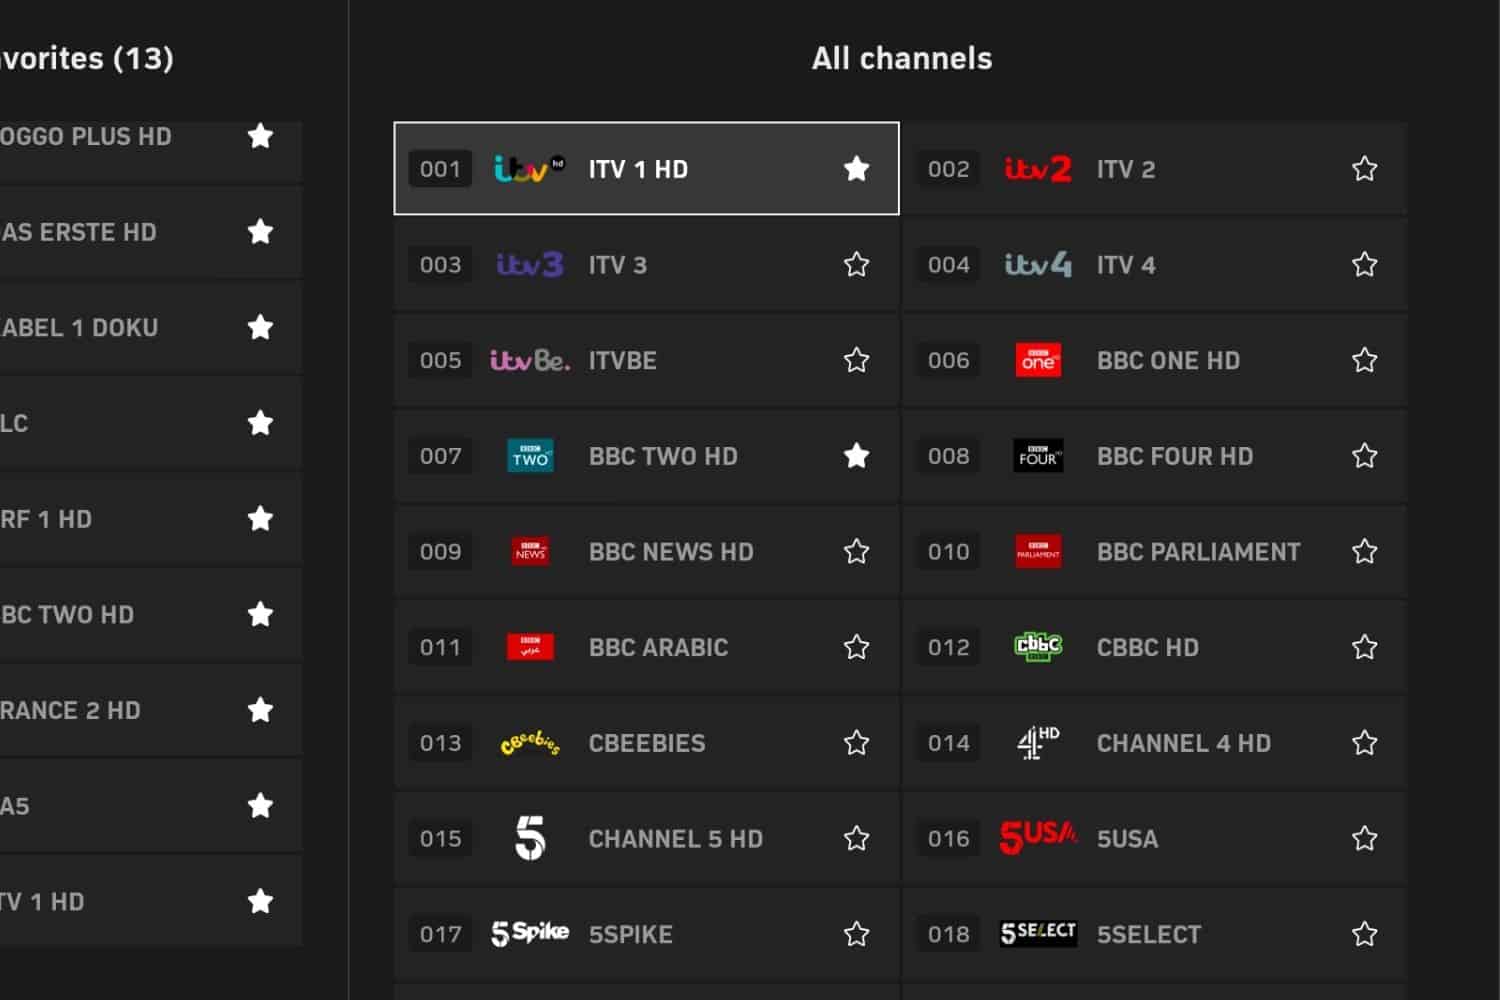Click the ITV 2 channel logo
Screen dimensions: 1500x1000
[1037, 169]
